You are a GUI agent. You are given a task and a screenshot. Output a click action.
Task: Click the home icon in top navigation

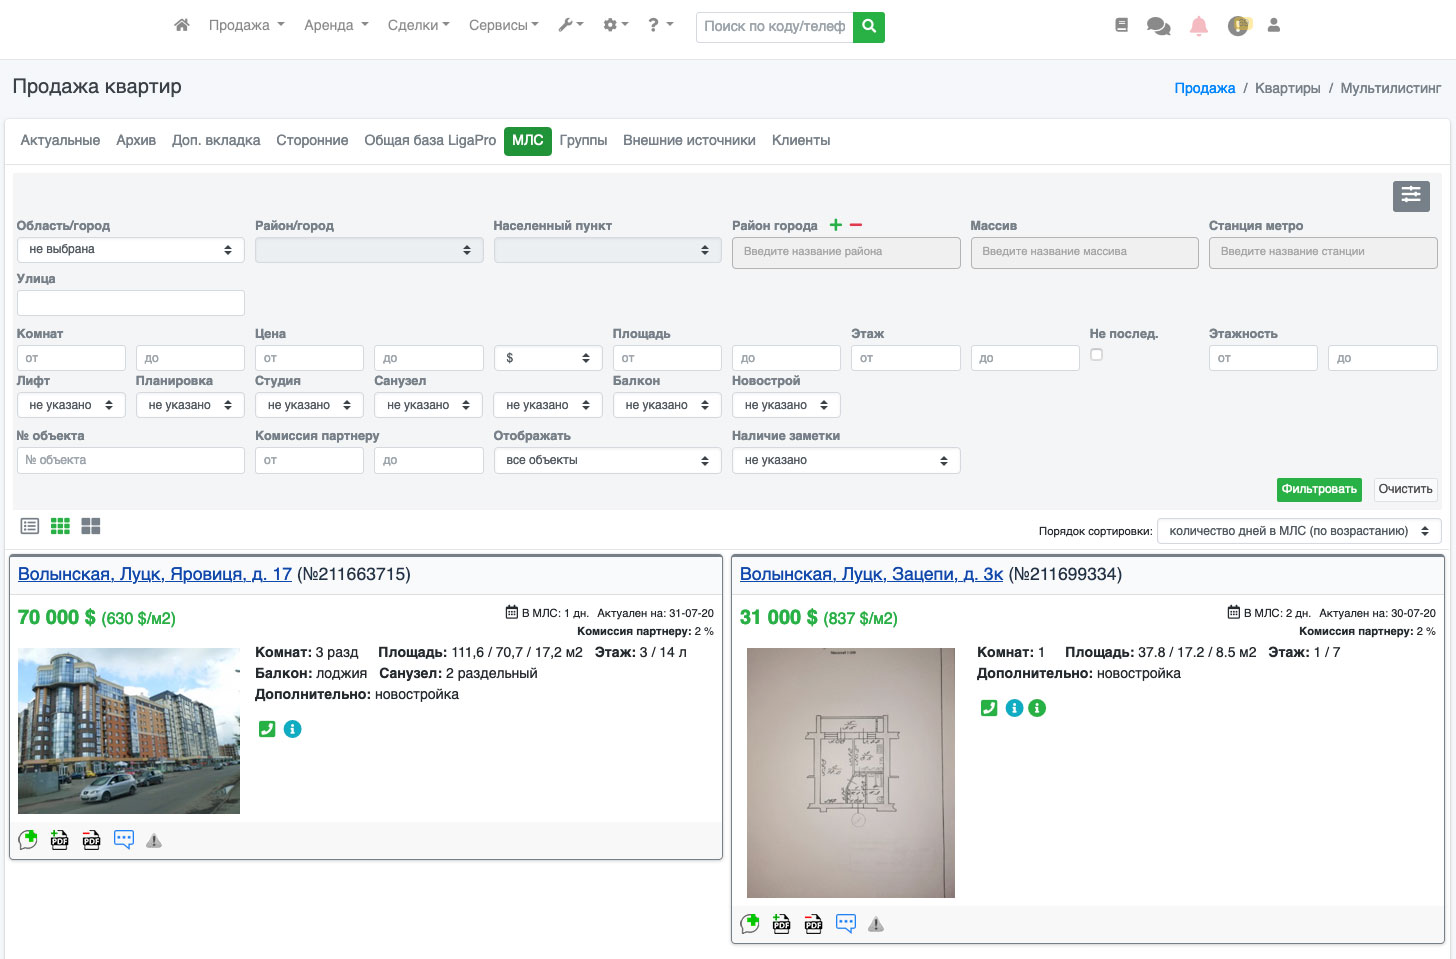[181, 25]
